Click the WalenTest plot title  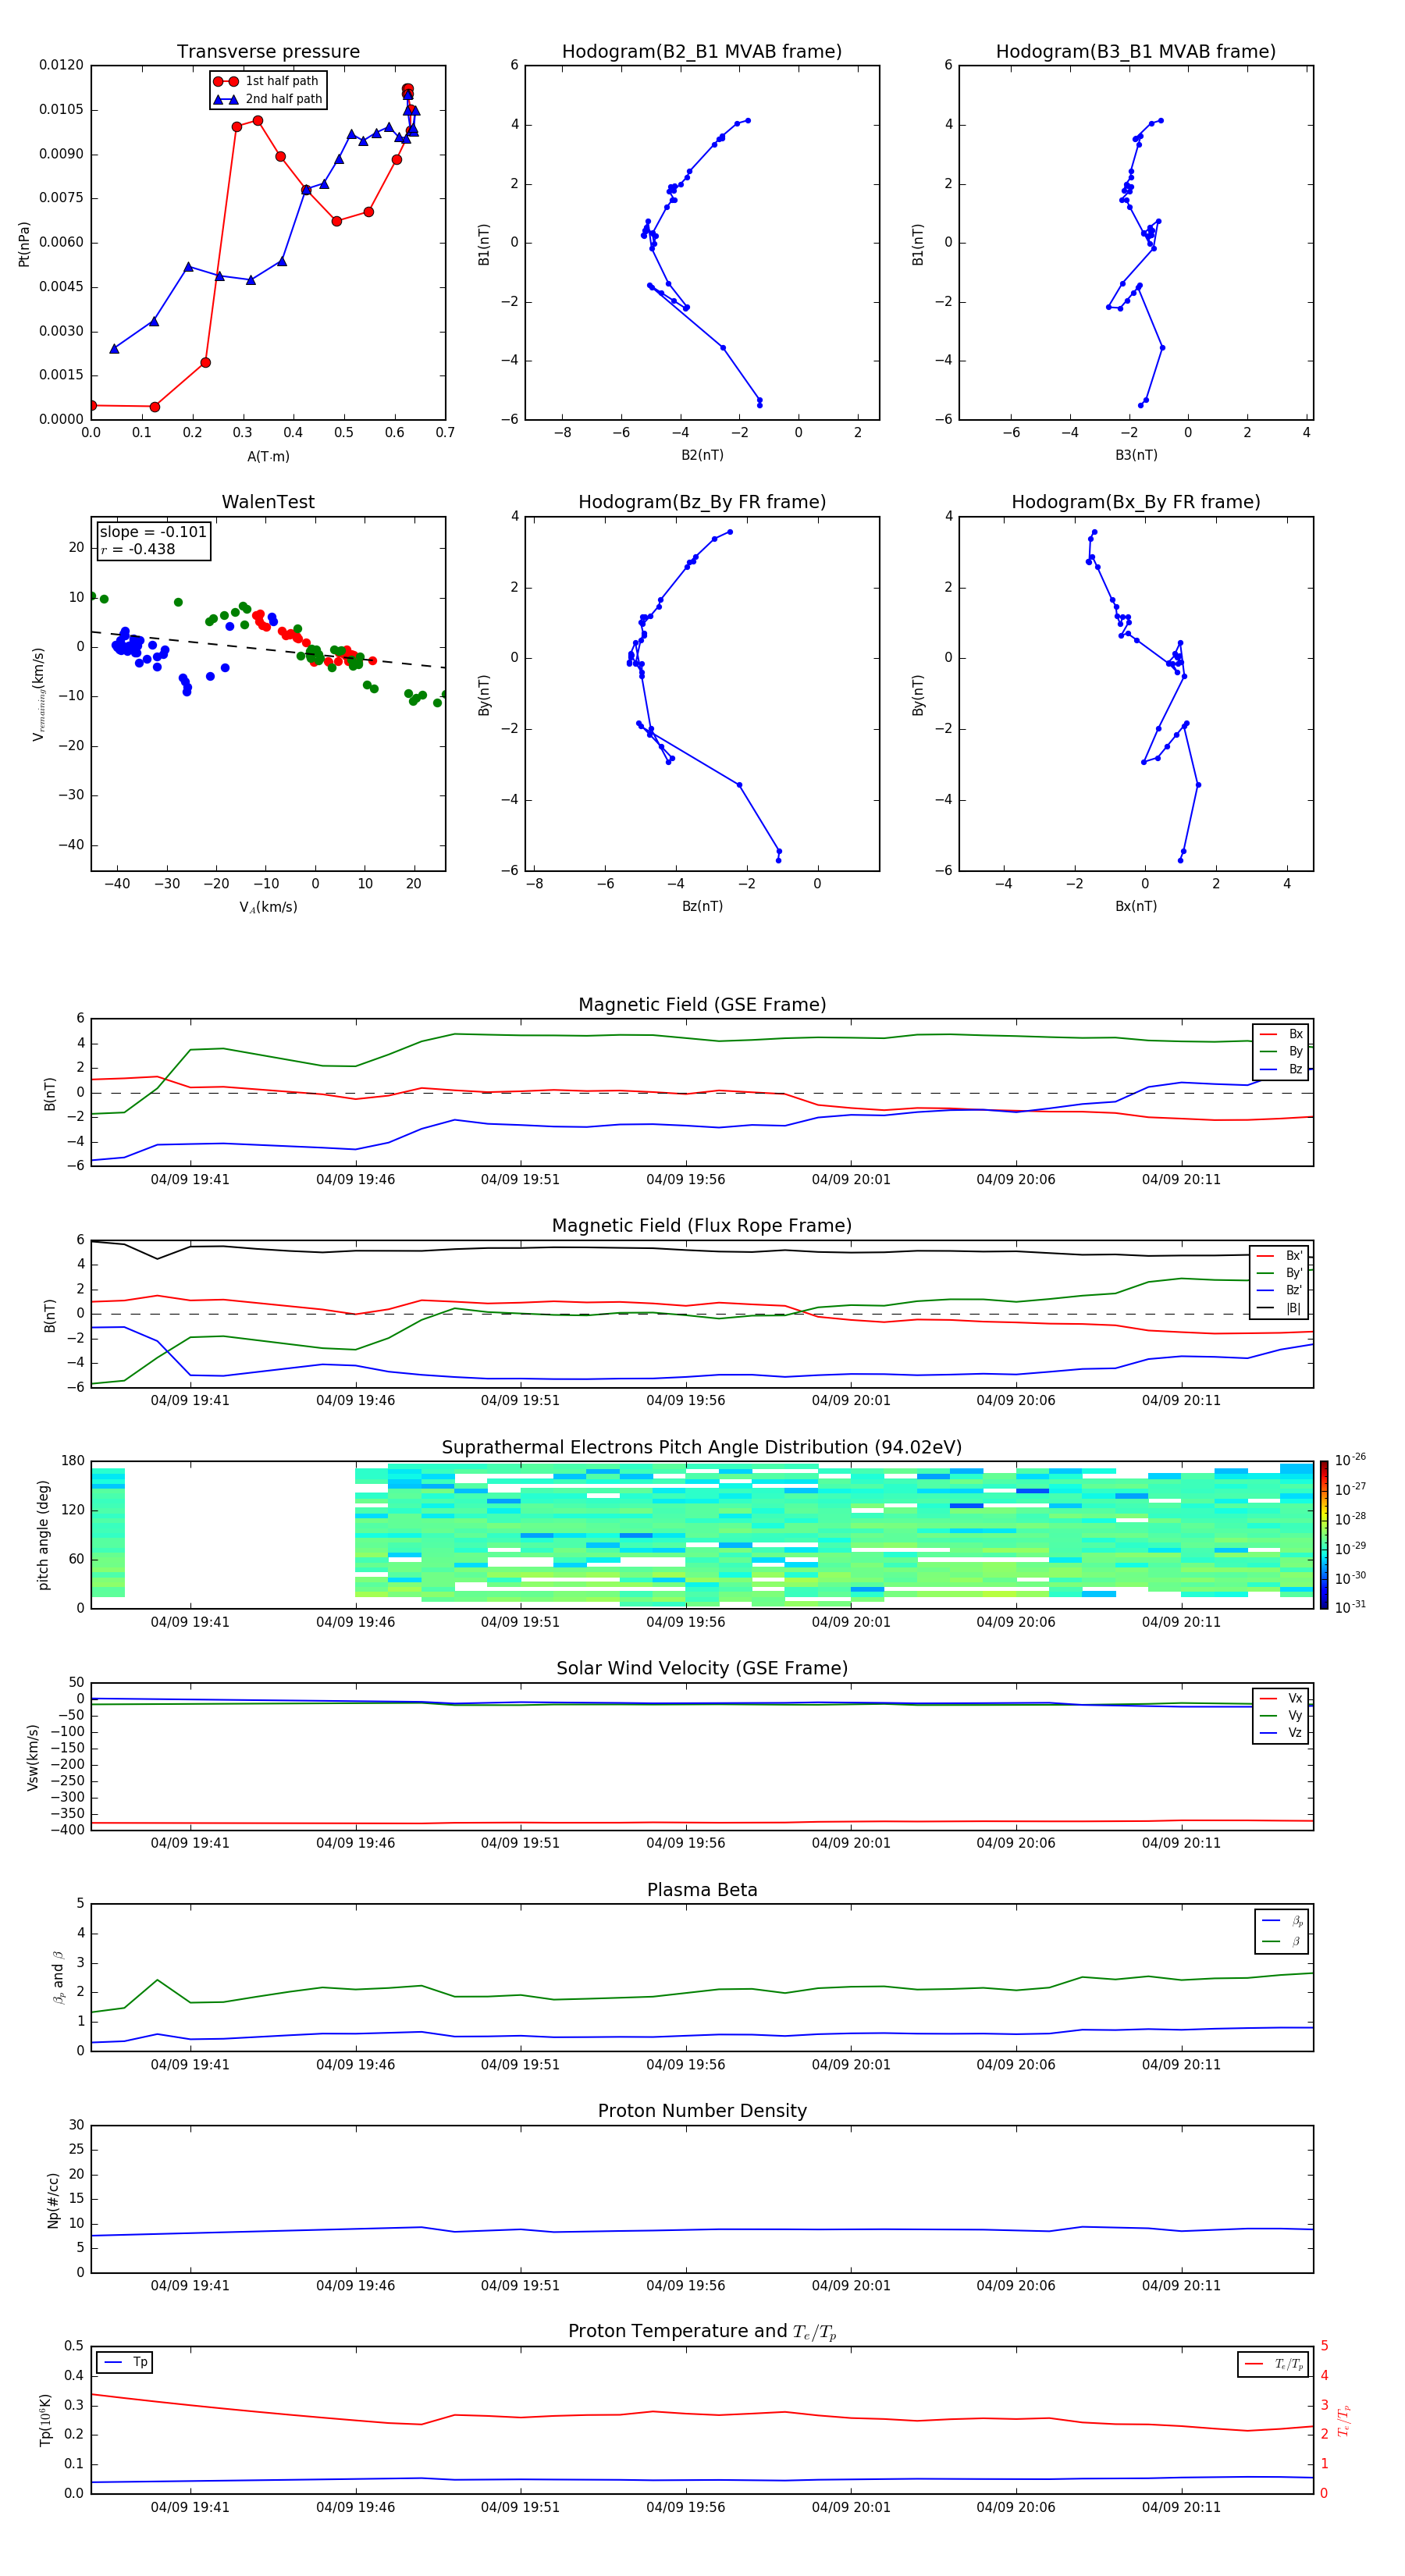pos(268,502)
